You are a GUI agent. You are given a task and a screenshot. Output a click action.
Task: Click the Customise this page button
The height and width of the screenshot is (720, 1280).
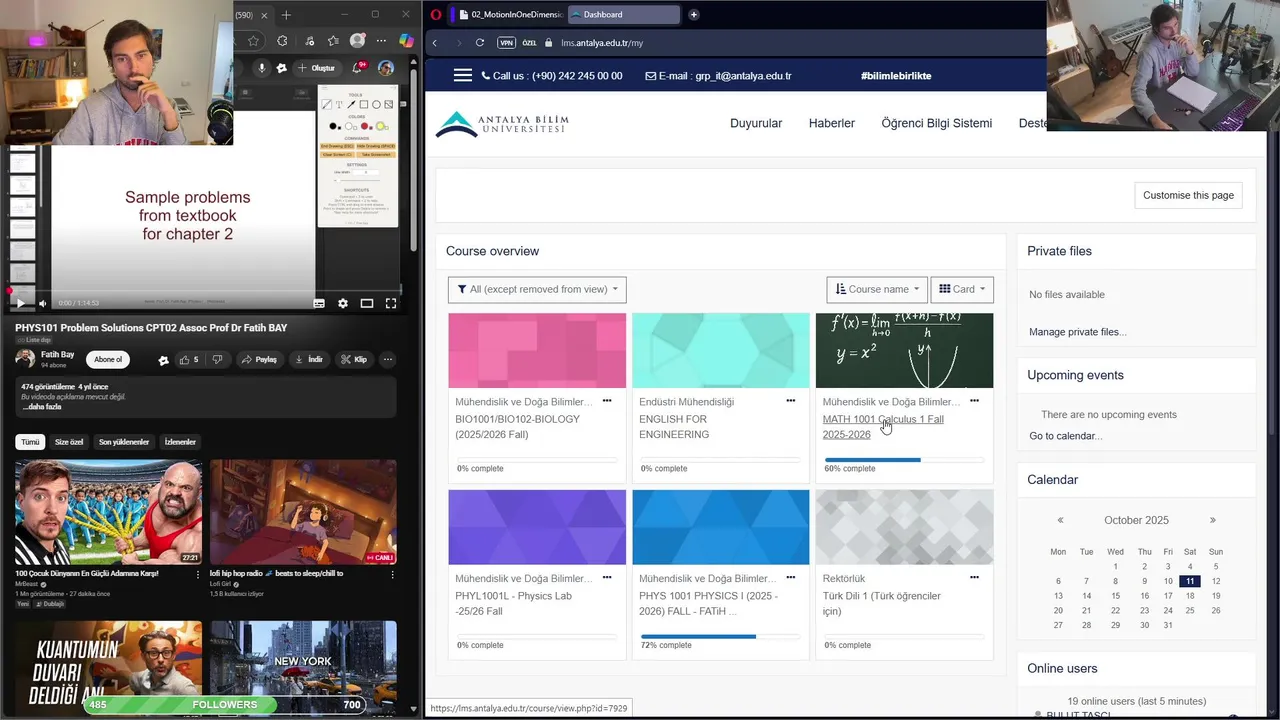pos(1188,195)
